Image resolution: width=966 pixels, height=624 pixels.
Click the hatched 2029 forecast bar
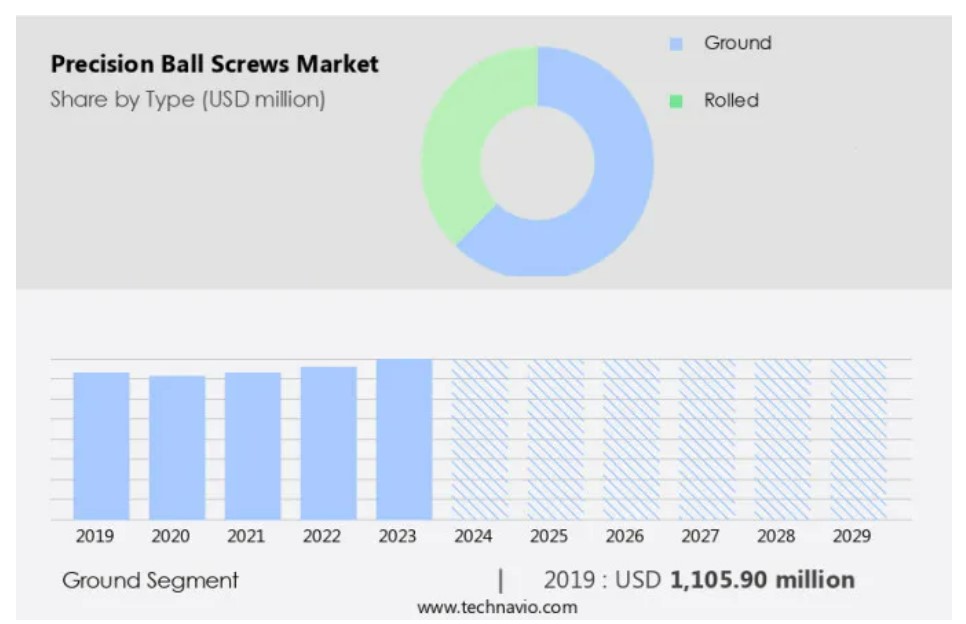coord(858,439)
